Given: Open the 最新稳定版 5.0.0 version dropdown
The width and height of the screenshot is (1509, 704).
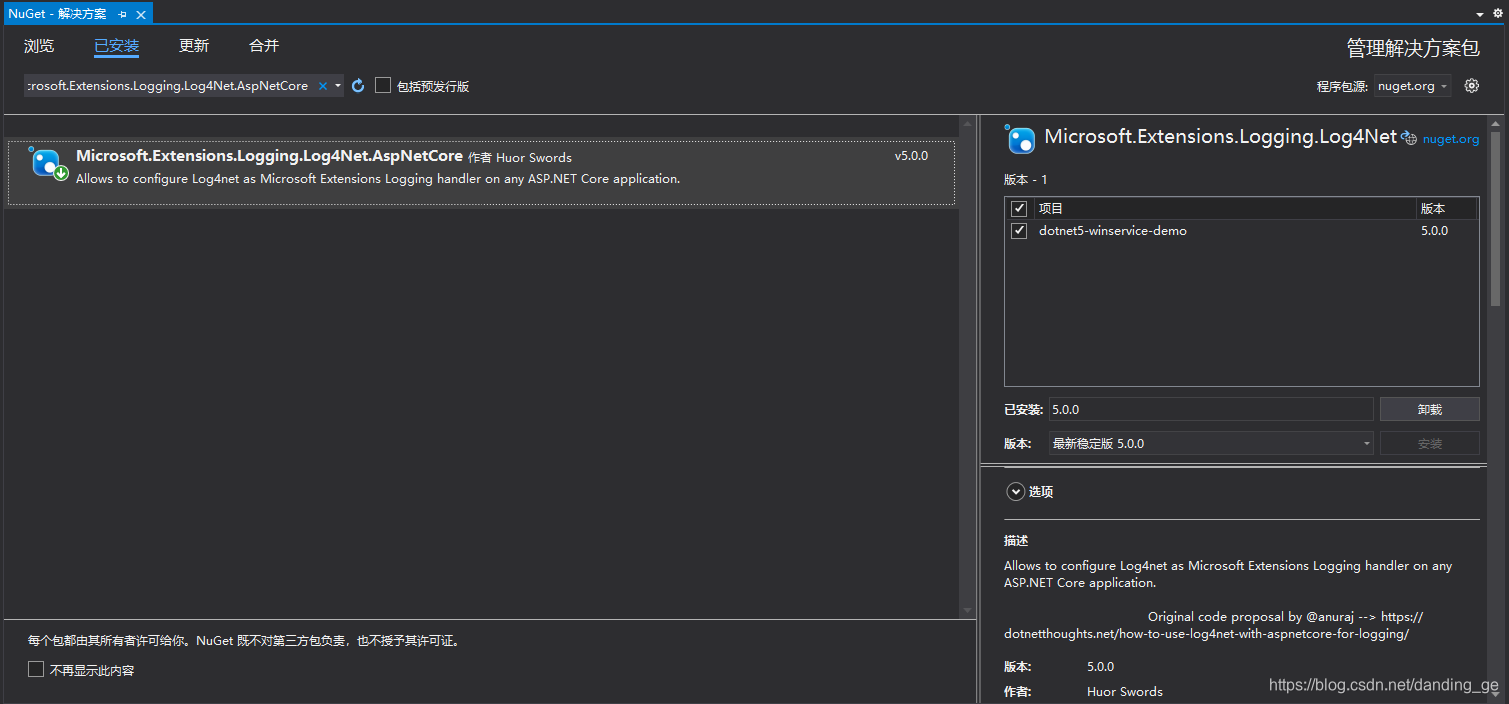Looking at the screenshot, I should point(1211,443).
